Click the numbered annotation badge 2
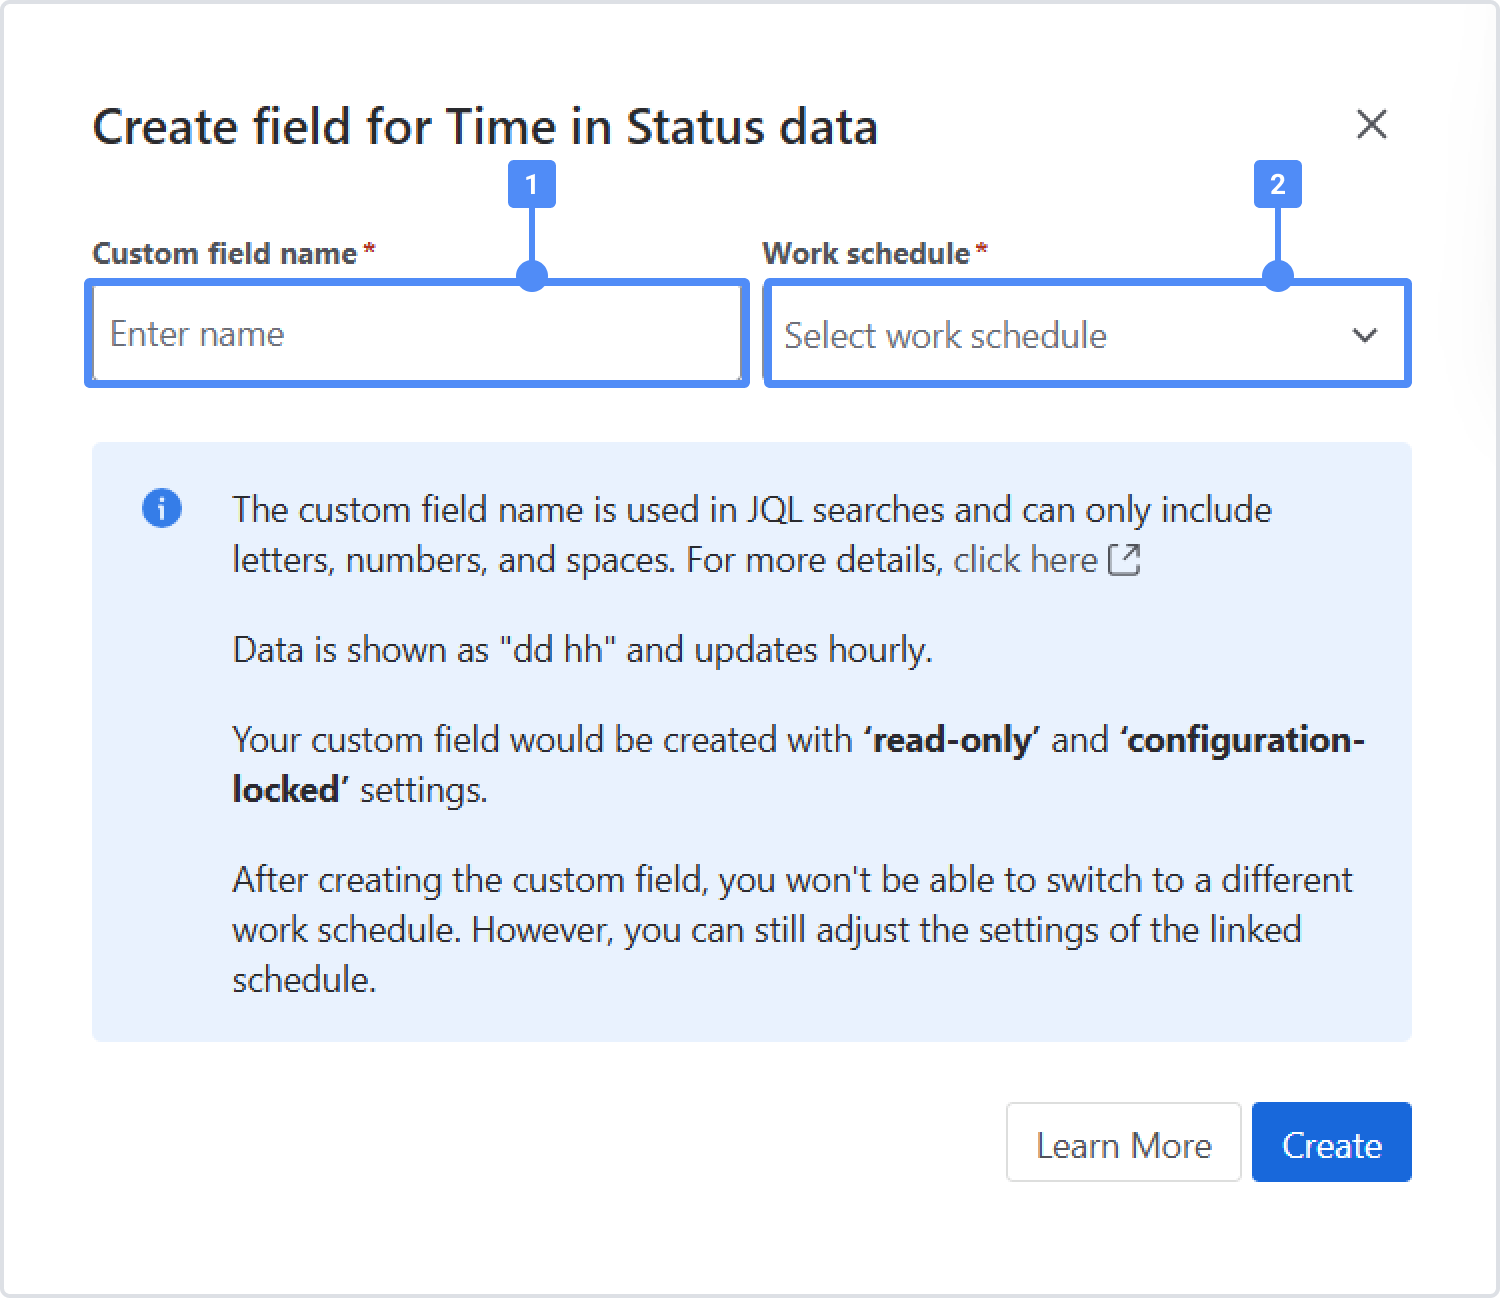This screenshot has height=1298, width=1500. coord(1277,184)
